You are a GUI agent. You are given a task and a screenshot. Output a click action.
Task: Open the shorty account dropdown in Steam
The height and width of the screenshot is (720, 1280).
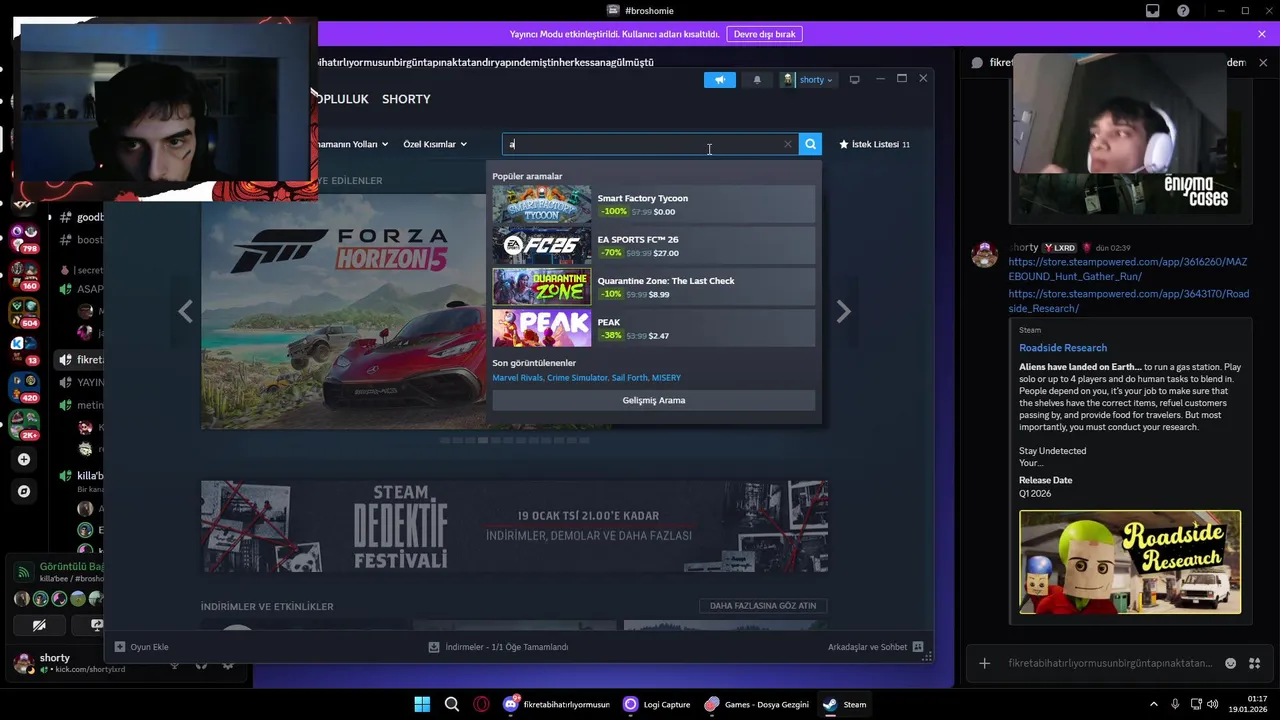click(x=808, y=80)
